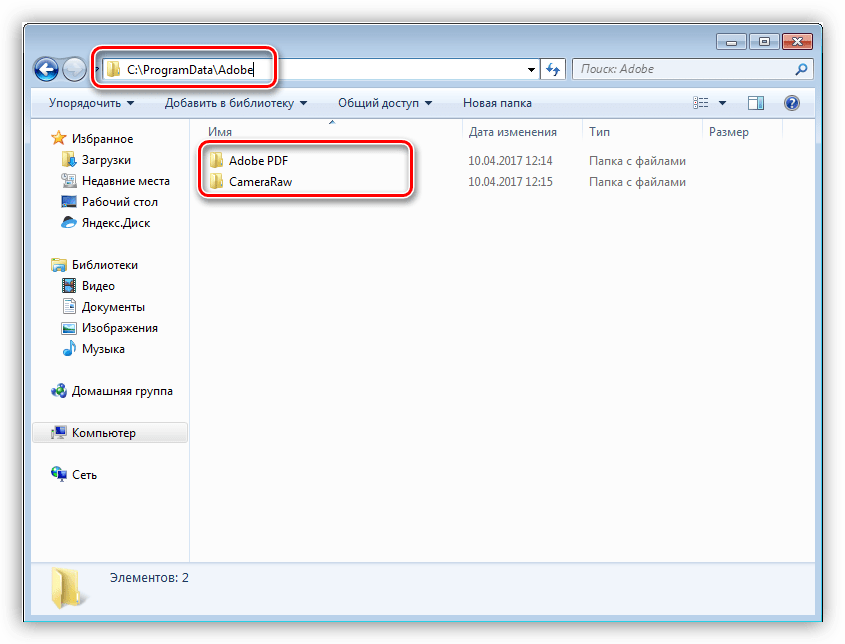Click type cell of CameraRaw row
Screen dimensions: 845x644
(x=637, y=182)
